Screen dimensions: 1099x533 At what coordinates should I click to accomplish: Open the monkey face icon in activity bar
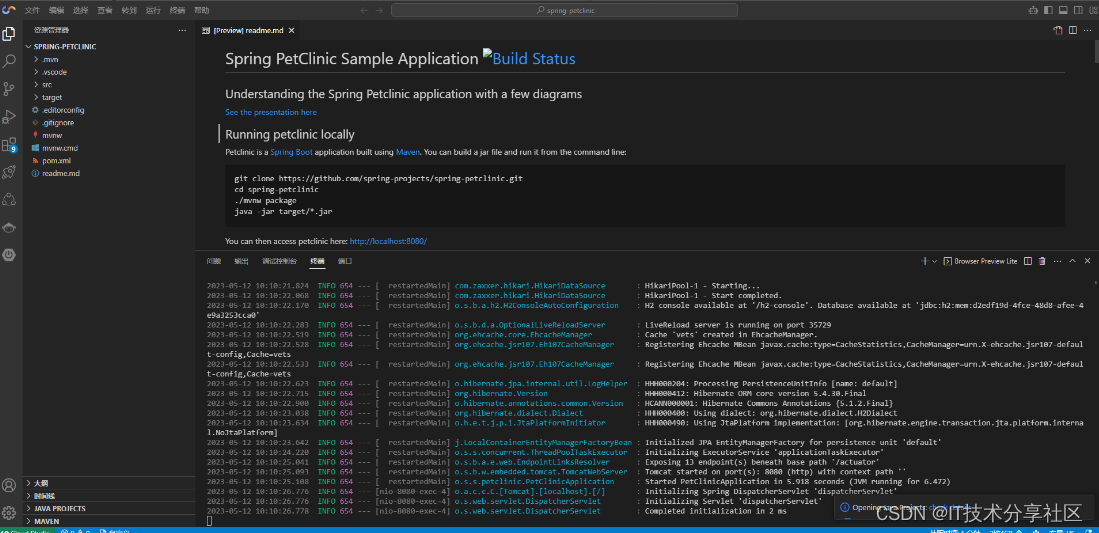pyautogui.click(x=9, y=227)
